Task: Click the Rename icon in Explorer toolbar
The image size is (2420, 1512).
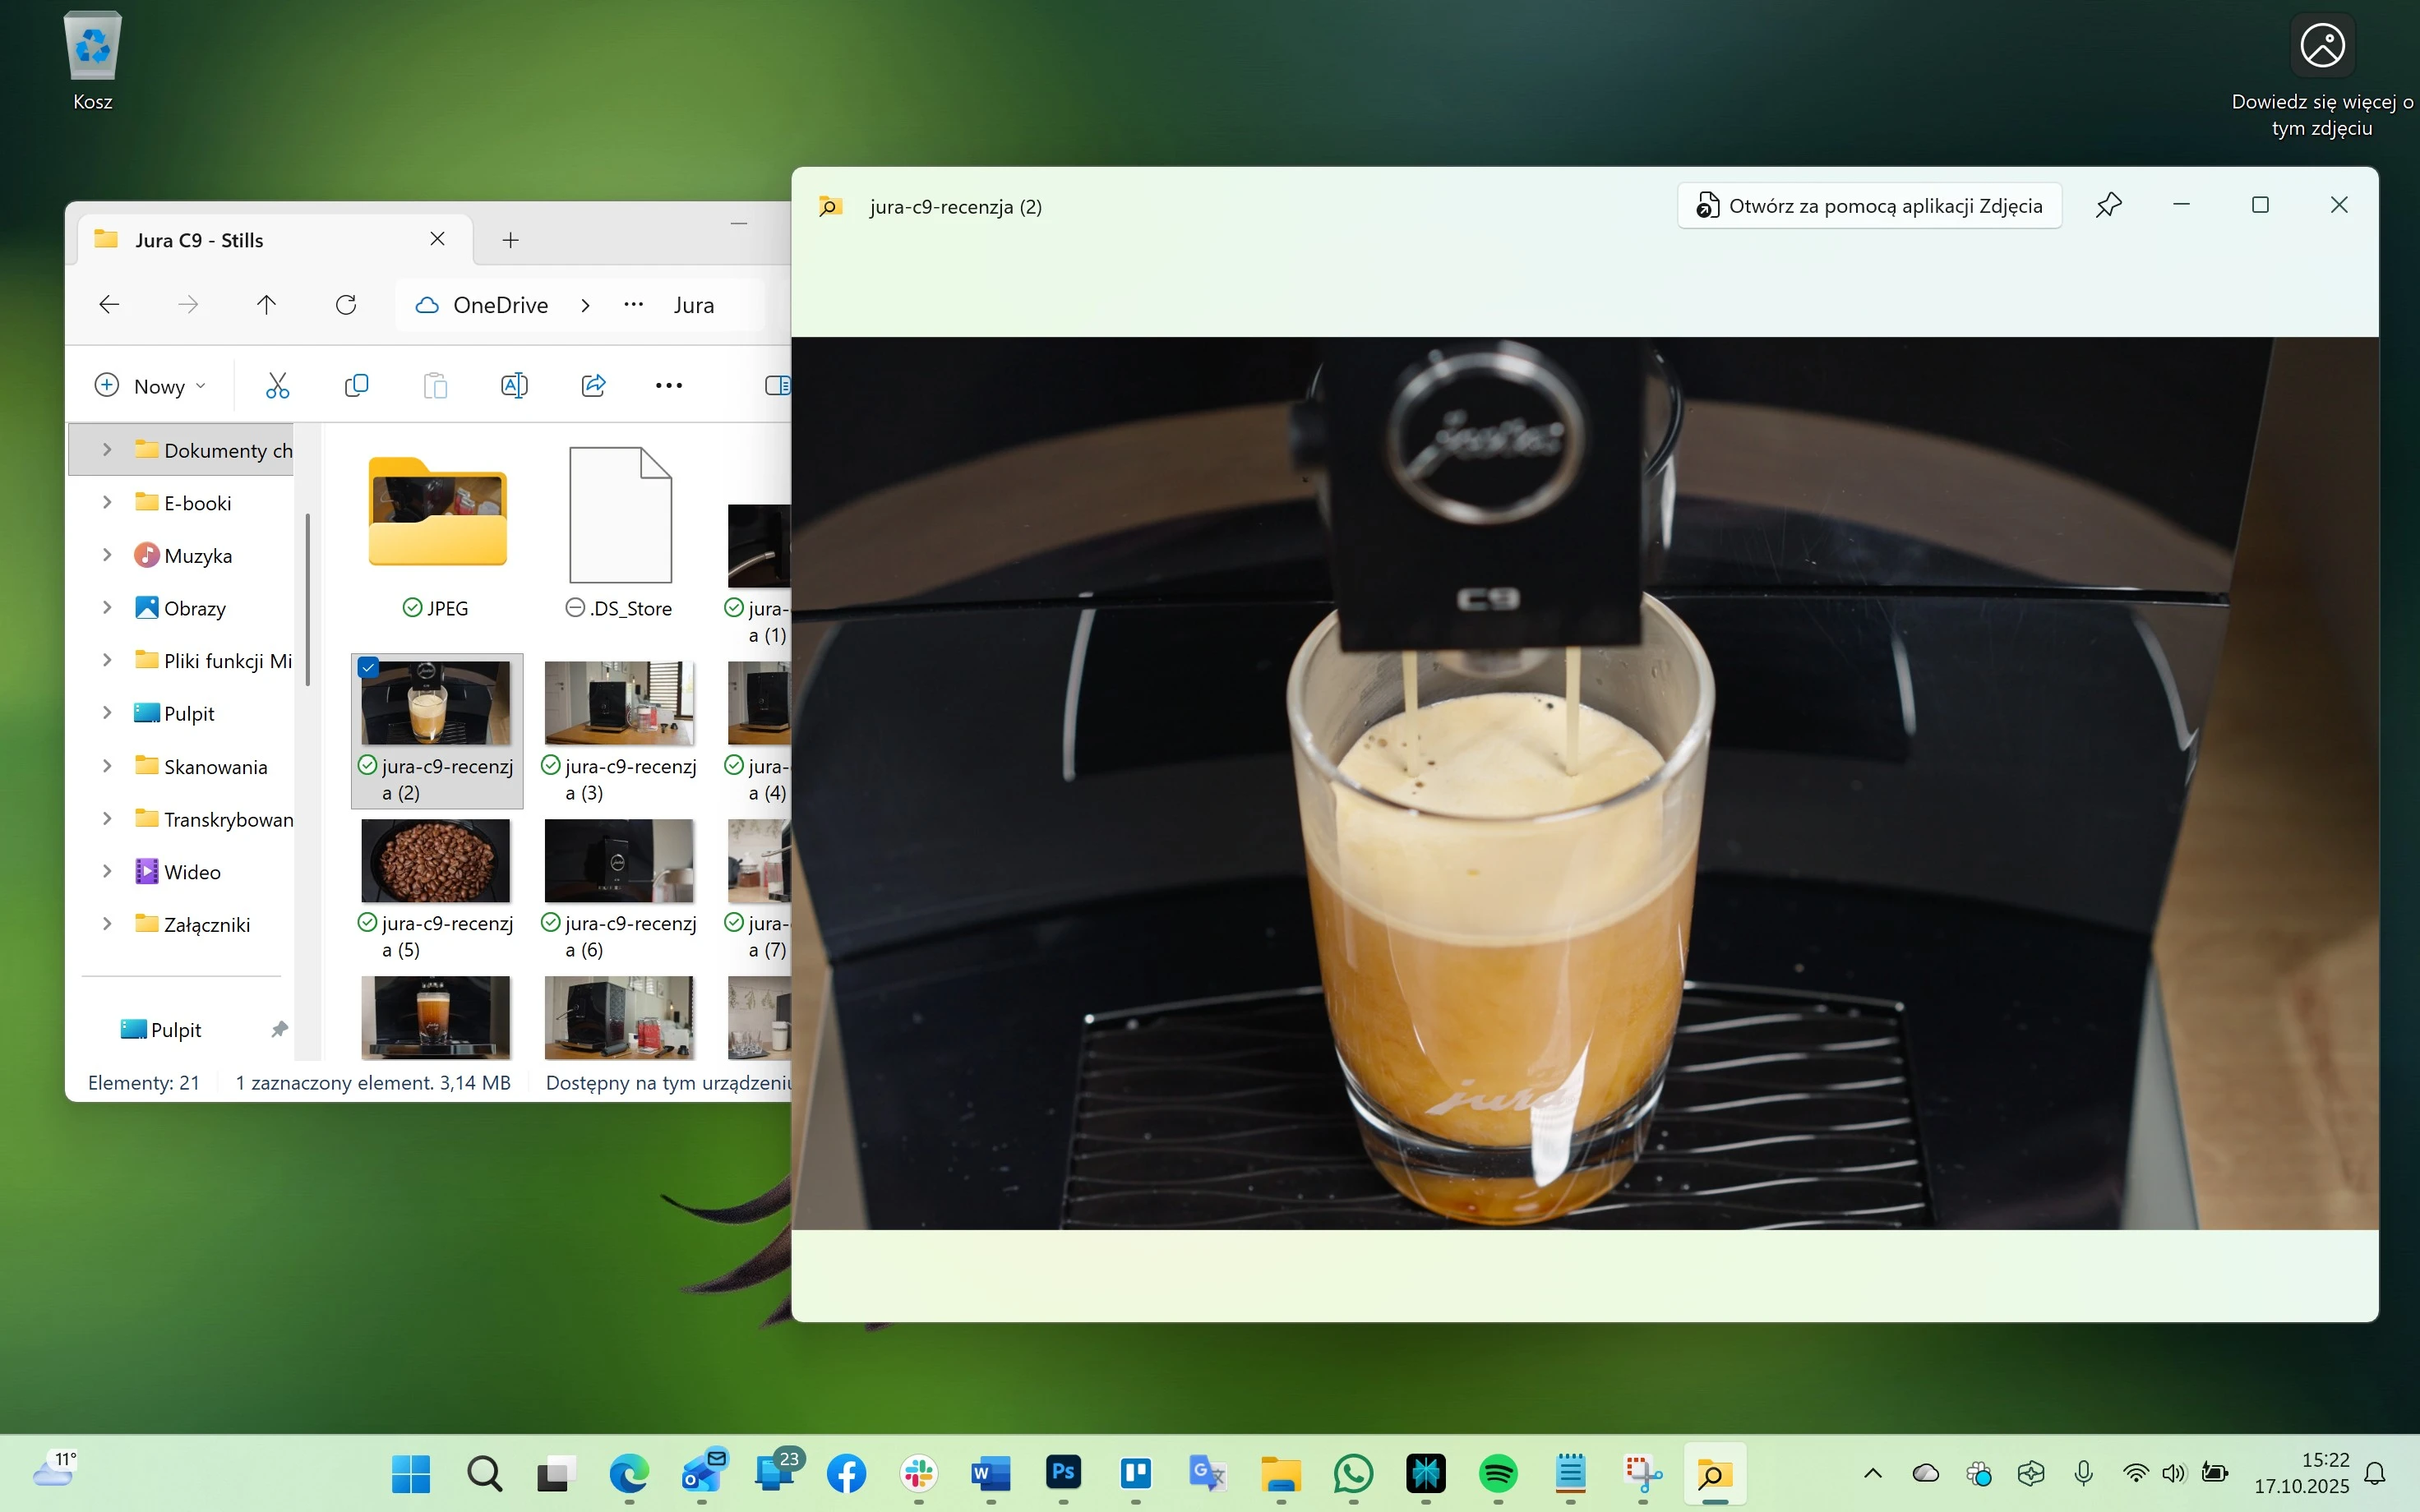Action: (x=514, y=385)
